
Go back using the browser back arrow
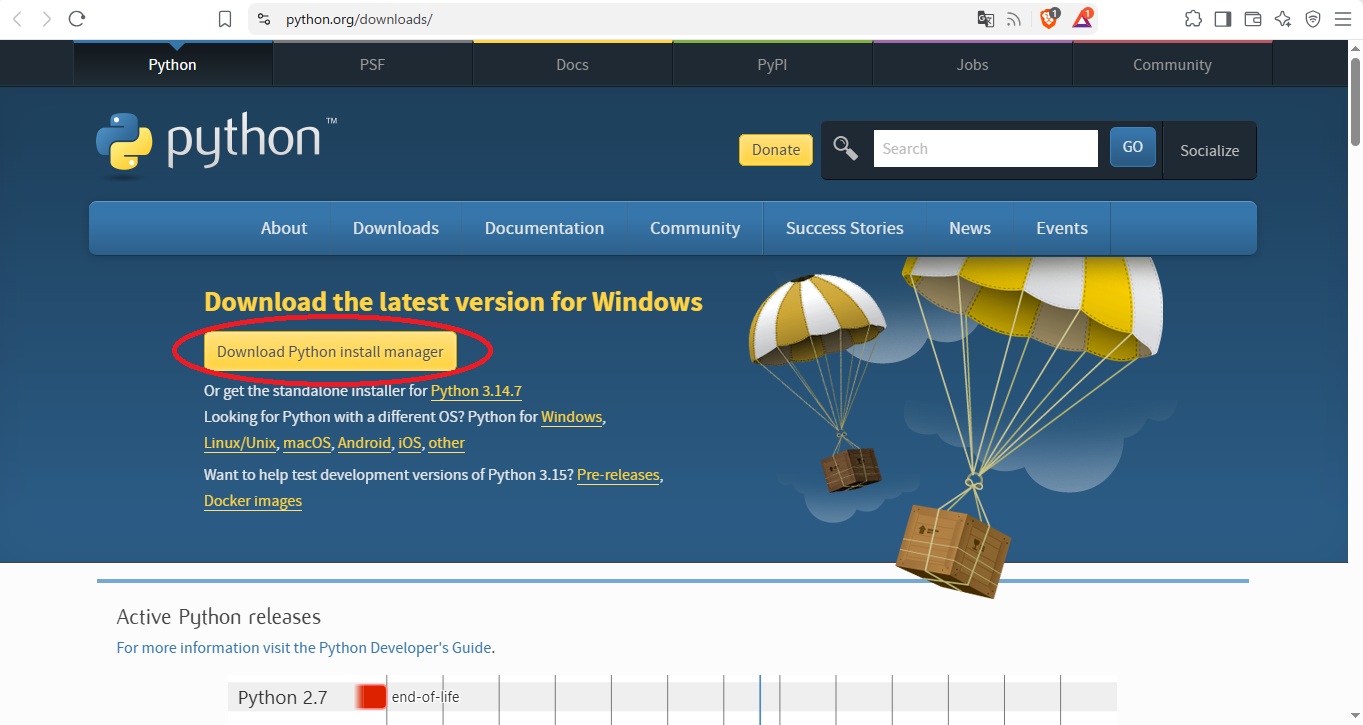19,19
